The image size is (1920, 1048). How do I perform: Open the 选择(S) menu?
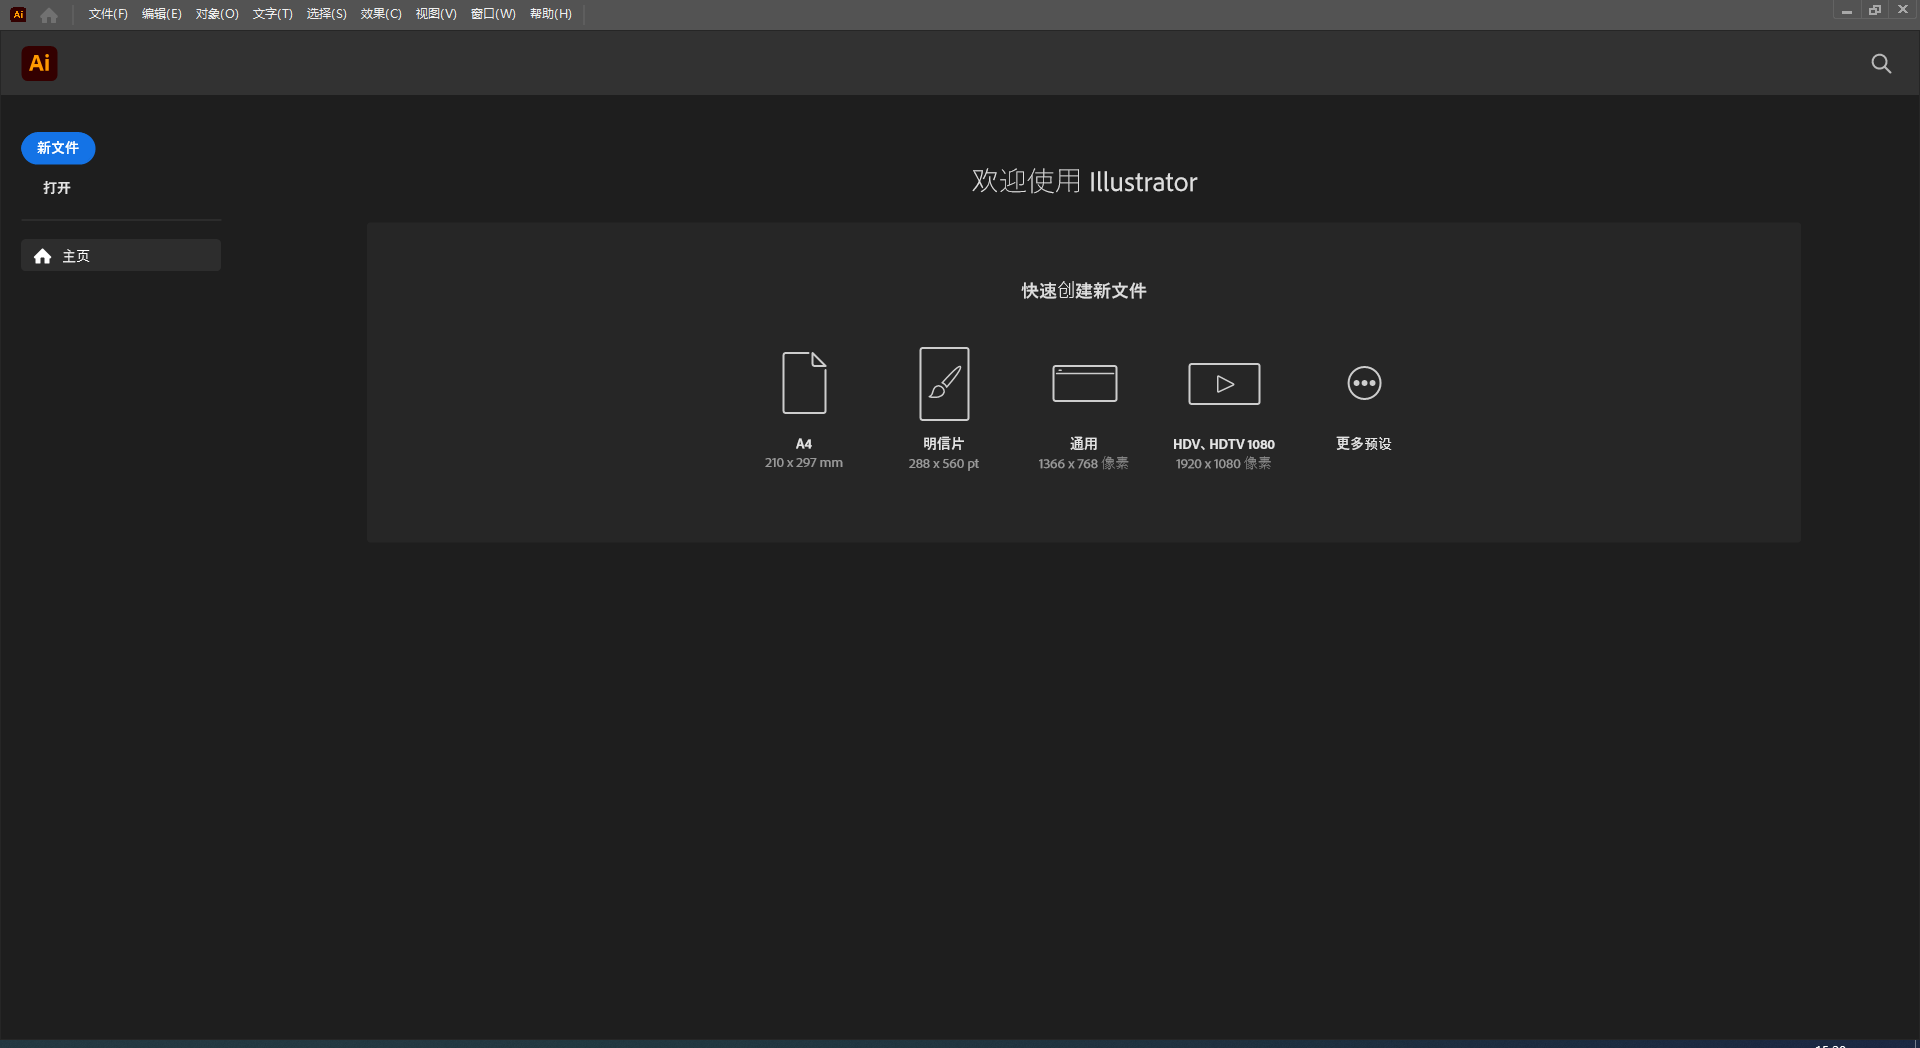(326, 14)
